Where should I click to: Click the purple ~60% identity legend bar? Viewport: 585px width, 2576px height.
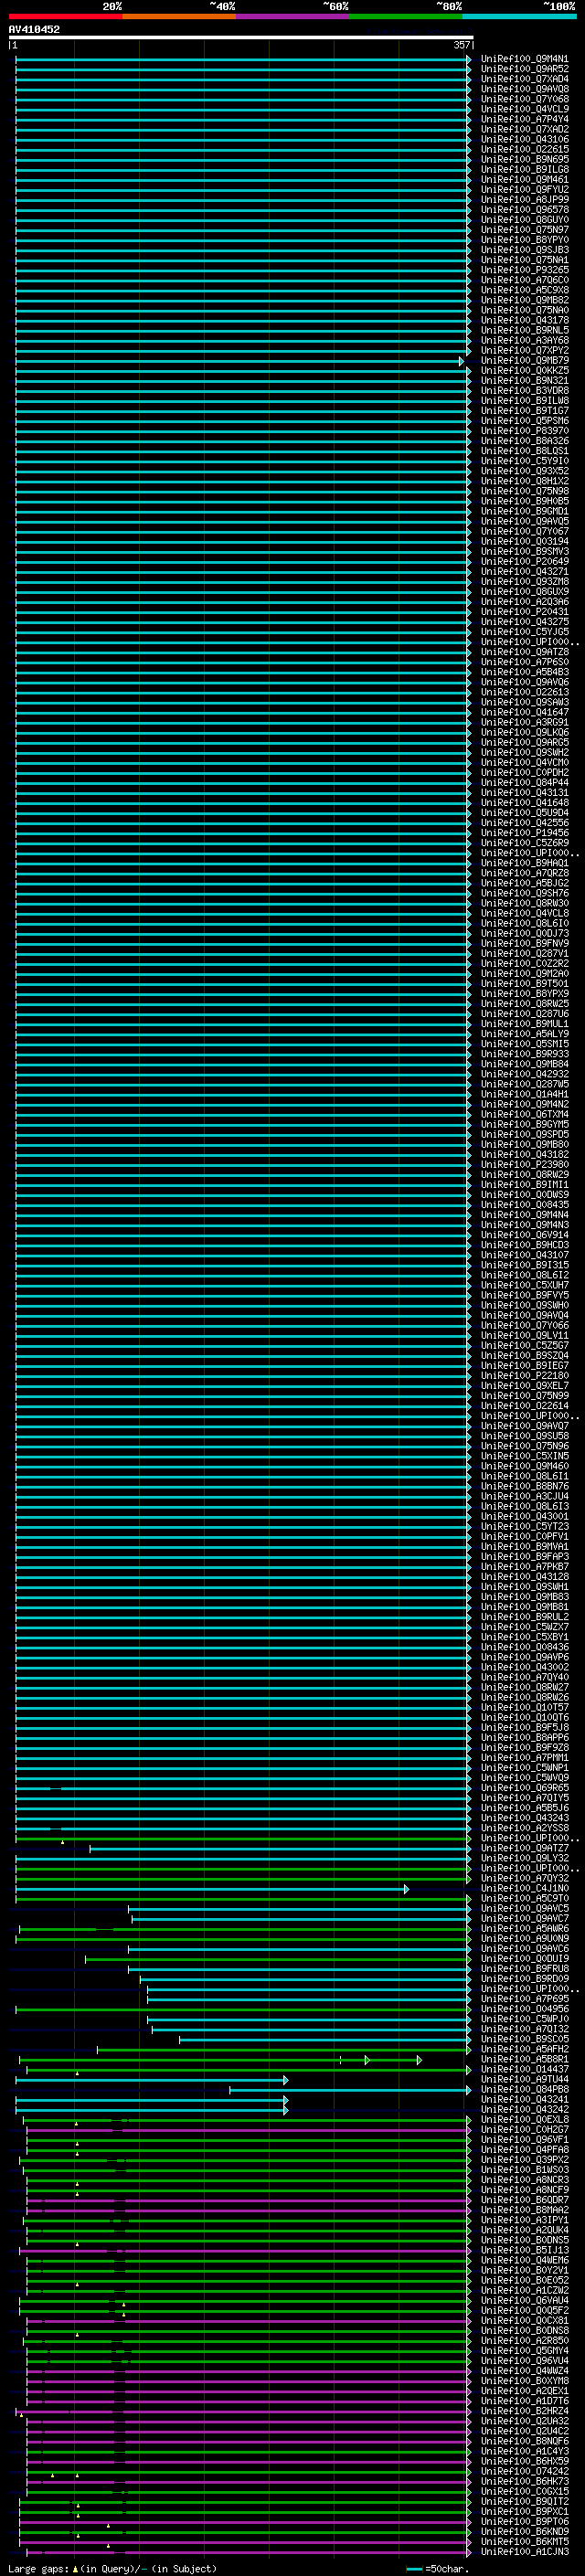pyautogui.click(x=293, y=16)
